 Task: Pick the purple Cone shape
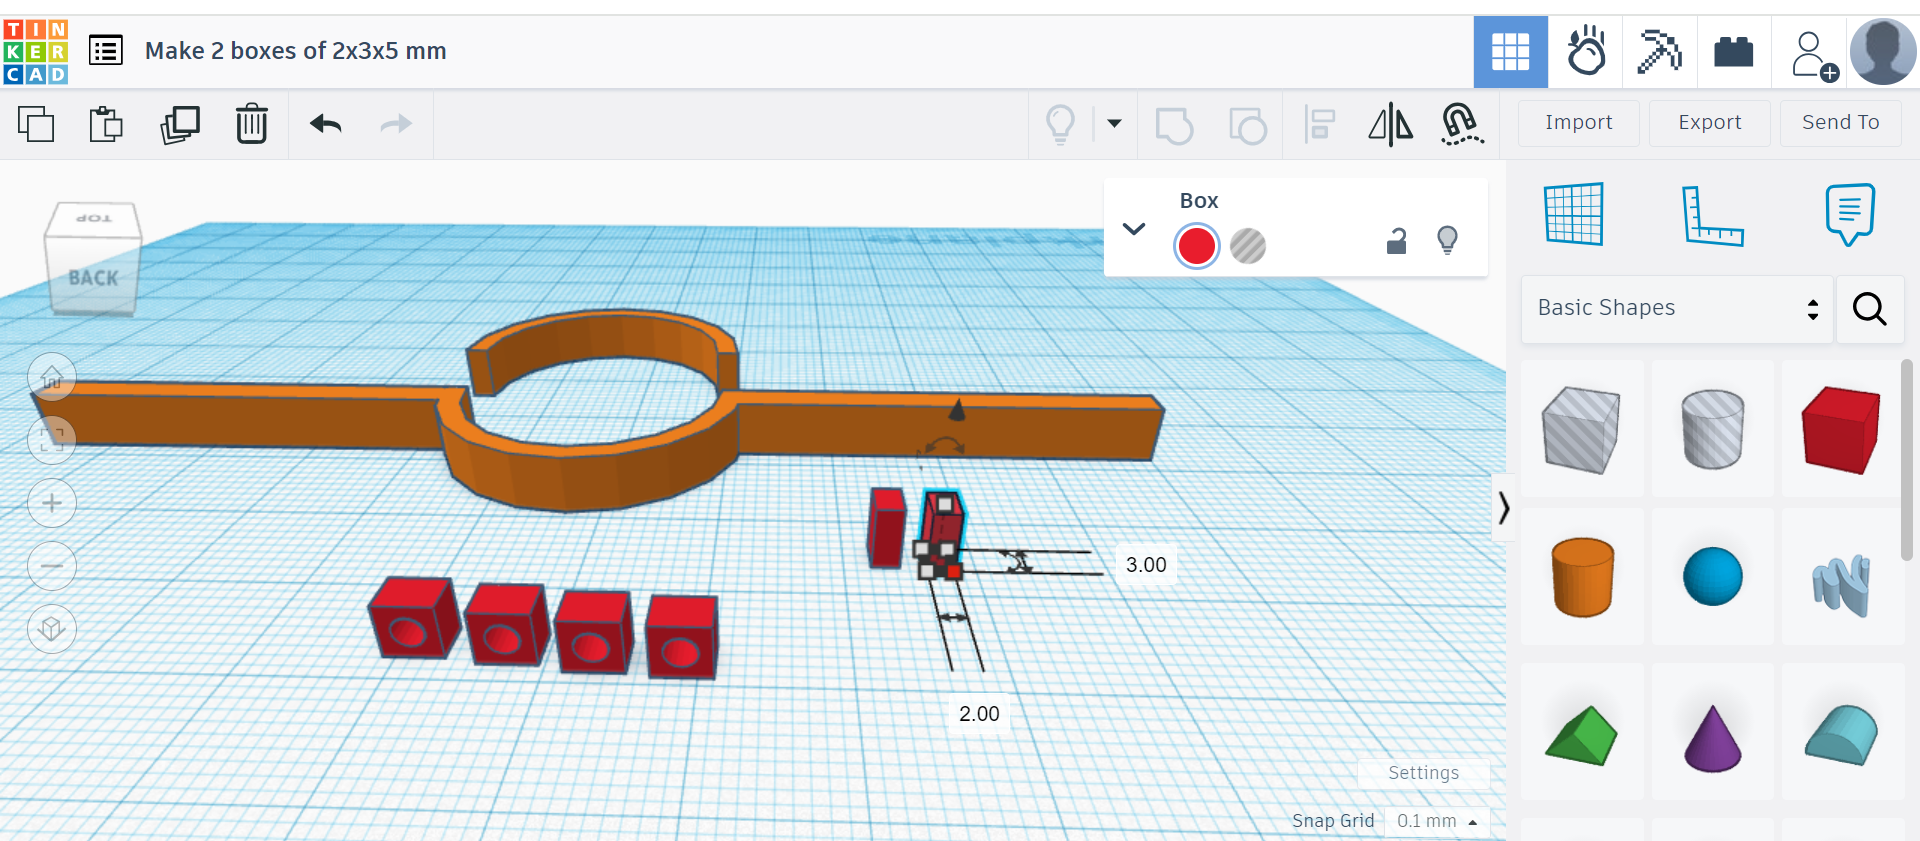1713,737
